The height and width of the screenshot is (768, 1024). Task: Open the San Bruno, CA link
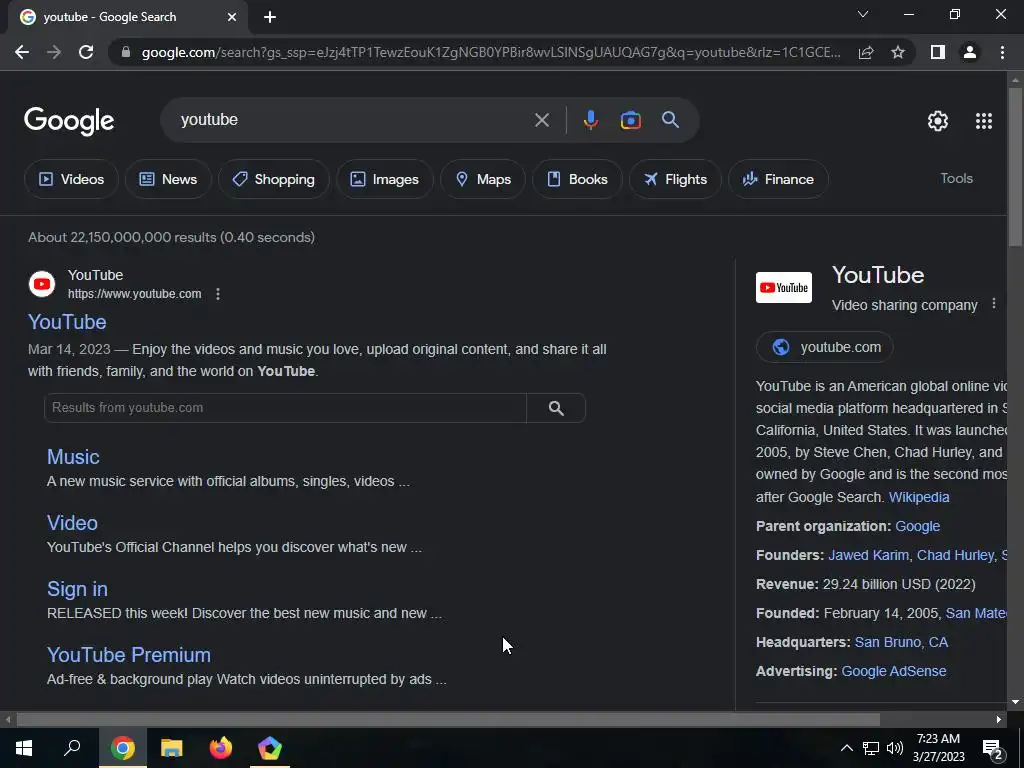901,642
